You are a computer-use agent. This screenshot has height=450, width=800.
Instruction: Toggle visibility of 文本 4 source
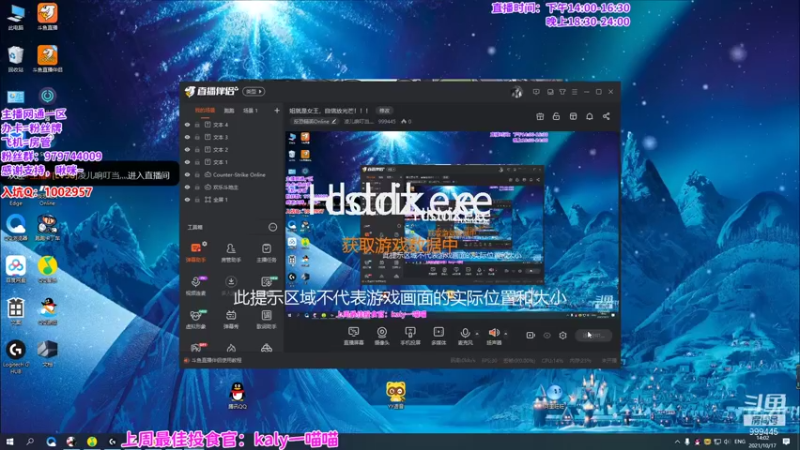click(x=187, y=124)
